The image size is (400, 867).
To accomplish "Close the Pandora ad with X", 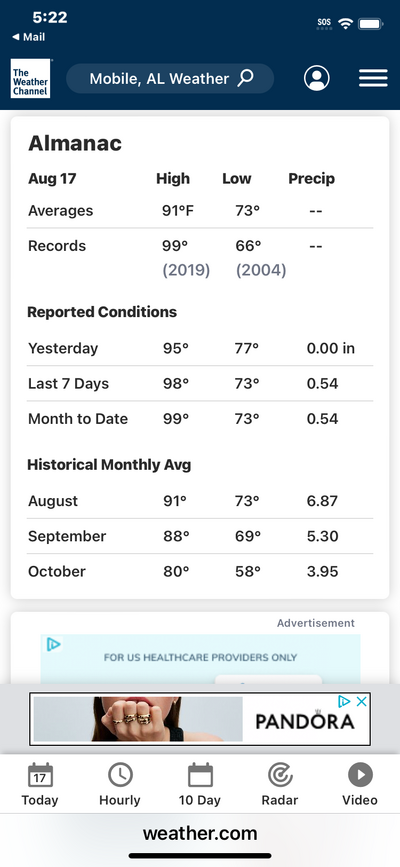I will (361, 702).
